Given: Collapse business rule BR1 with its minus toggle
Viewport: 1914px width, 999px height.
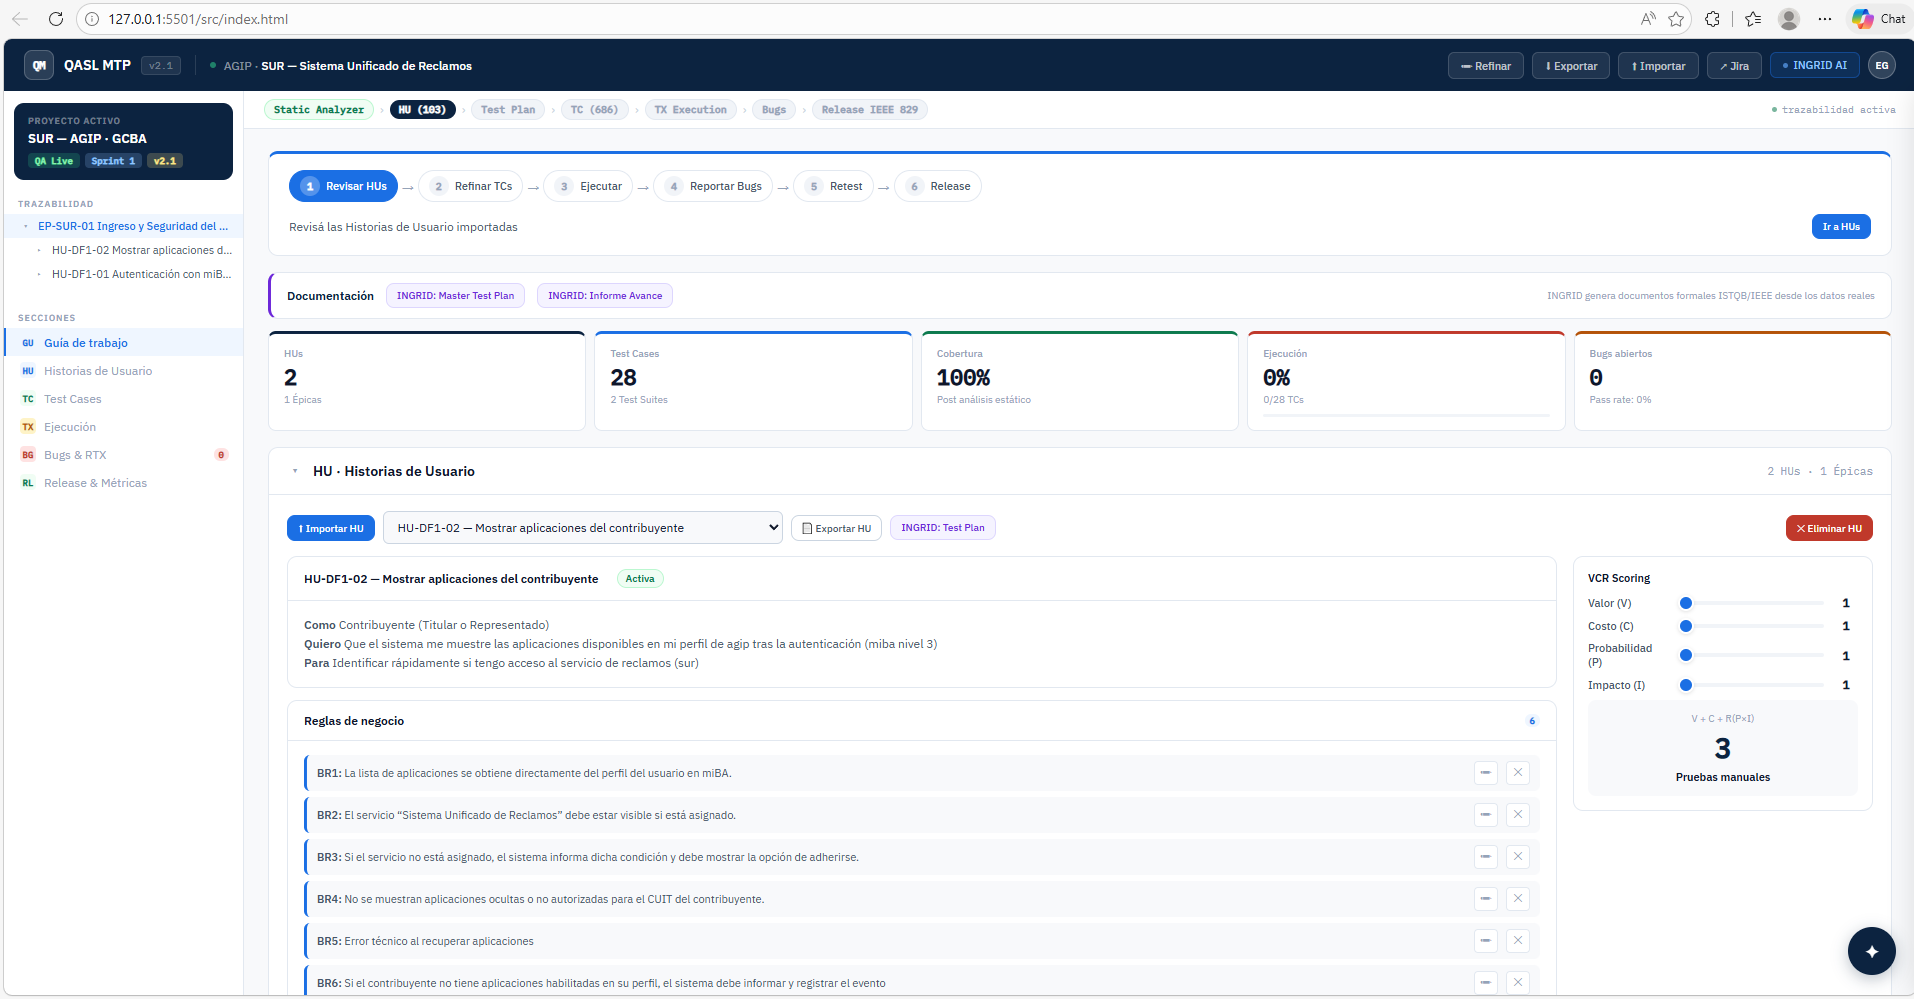Looking at the screenshot, I should point(1485,772).
